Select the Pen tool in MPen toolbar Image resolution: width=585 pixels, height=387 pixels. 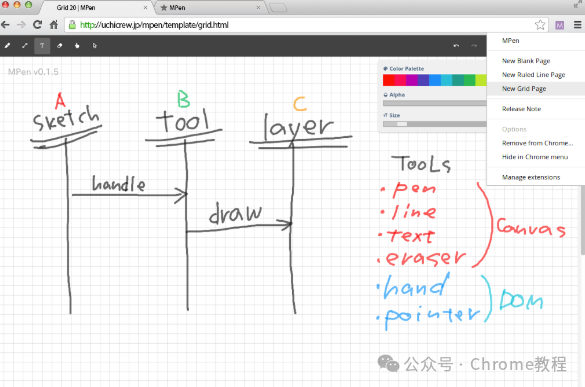pyautogui.click(x=7, y=46)
